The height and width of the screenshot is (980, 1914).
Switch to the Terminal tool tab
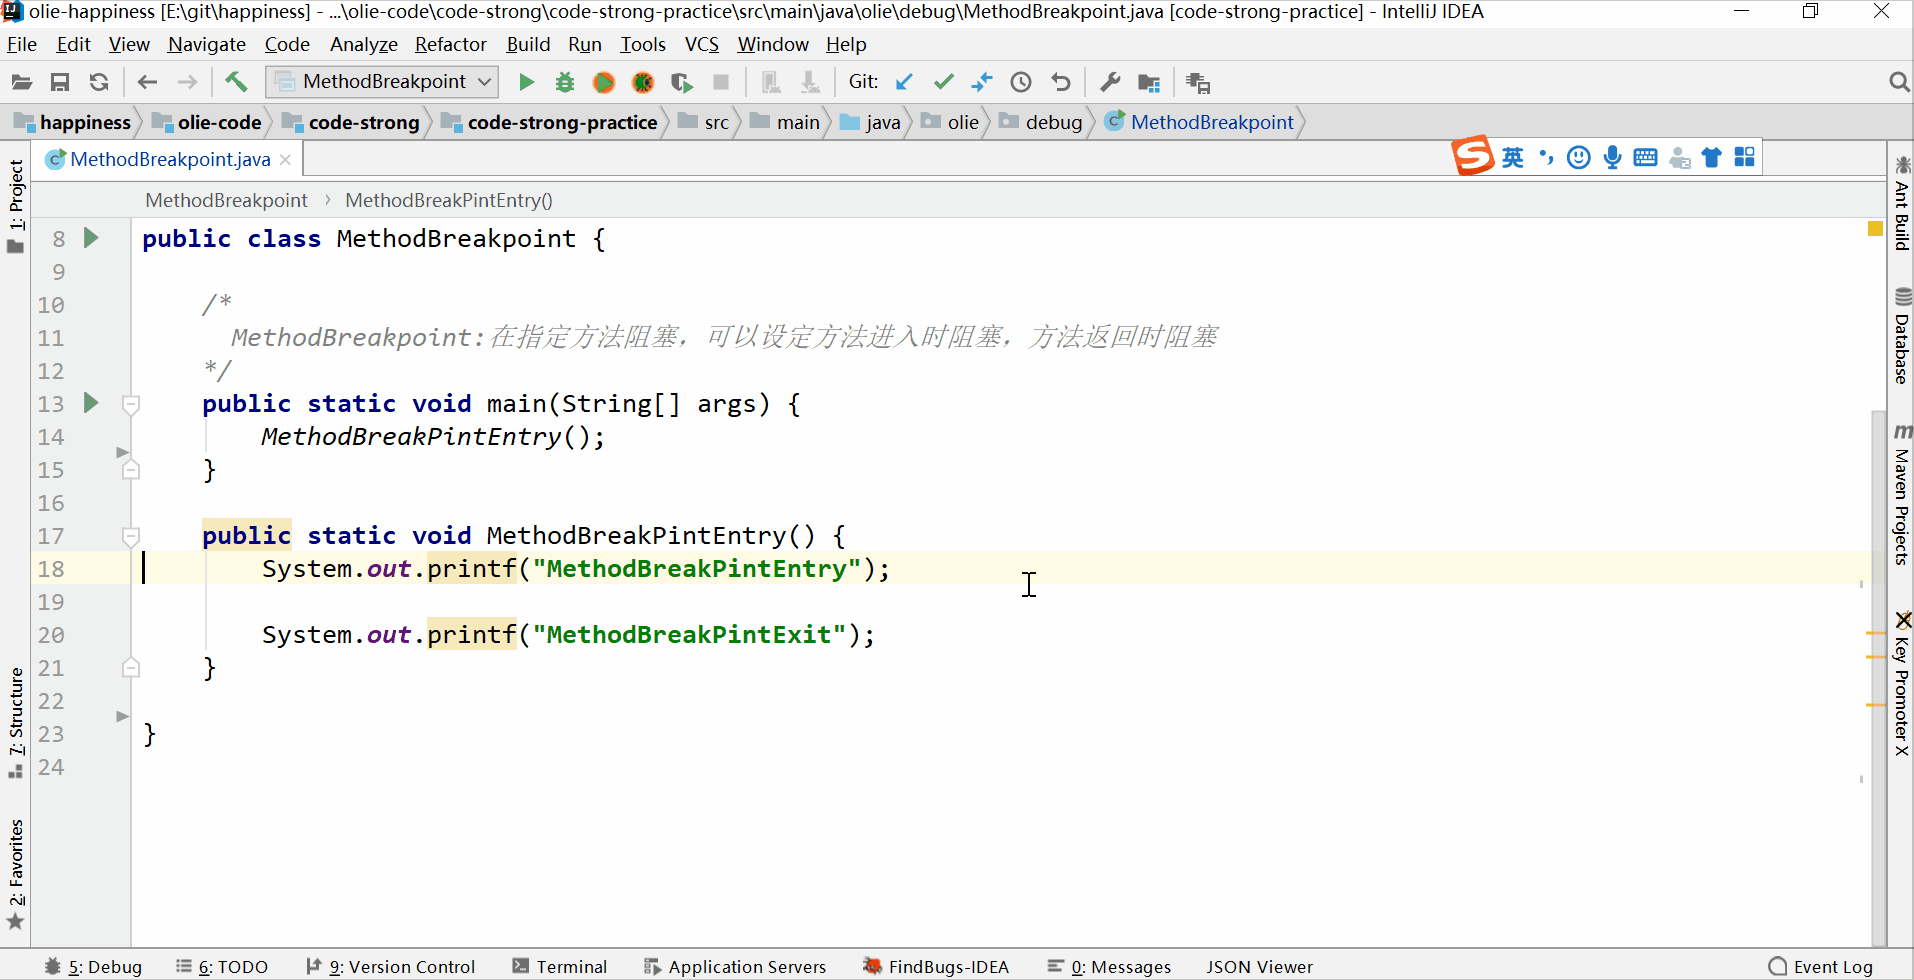[x=560, y=966]
